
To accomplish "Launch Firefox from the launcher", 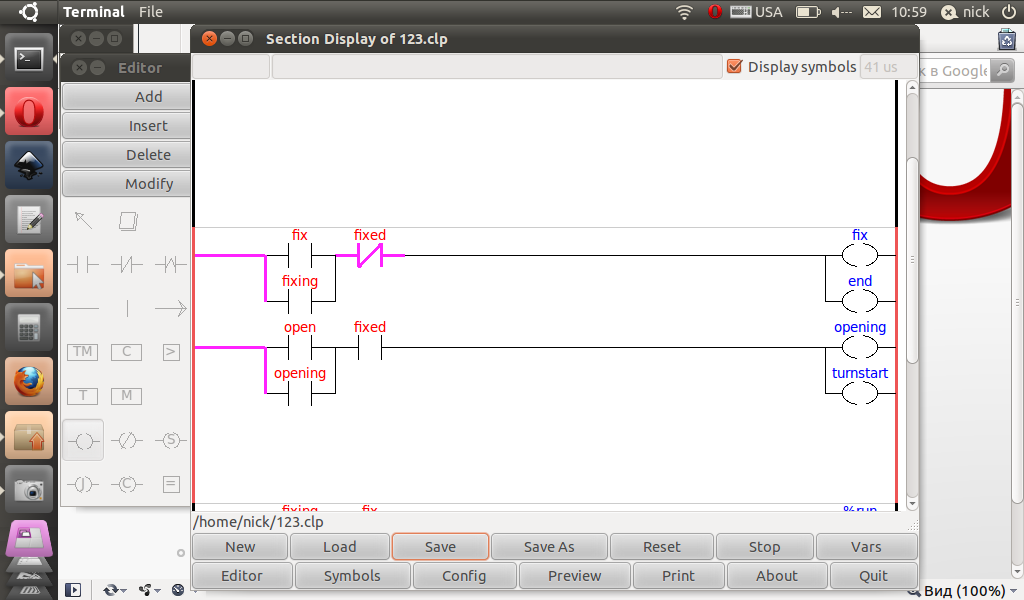I will click(29, 381).
